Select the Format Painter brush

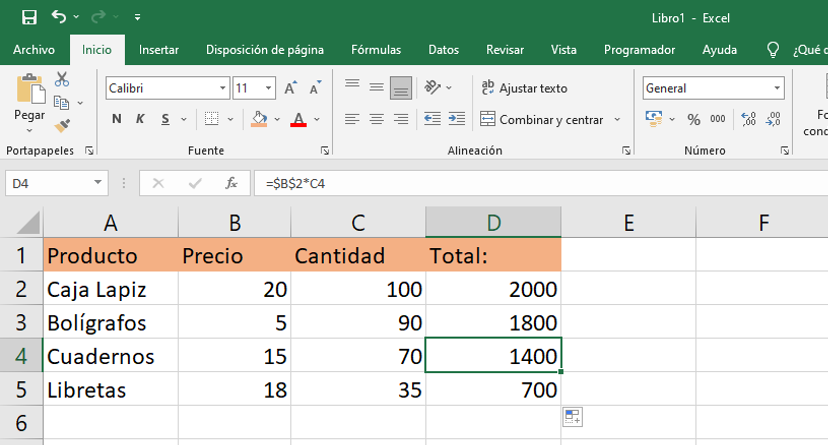click(62, 126)
